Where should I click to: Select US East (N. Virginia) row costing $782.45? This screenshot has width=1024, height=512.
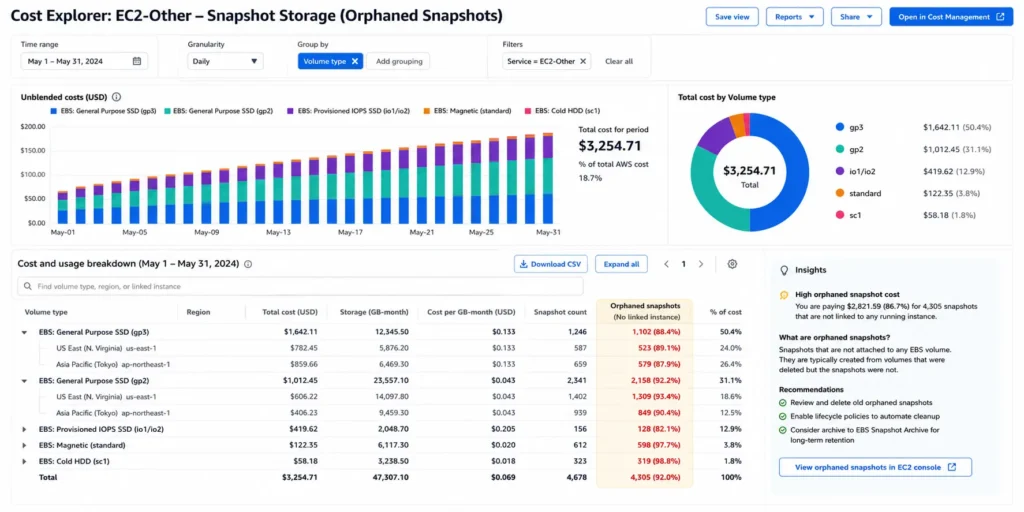pos(382,348)
